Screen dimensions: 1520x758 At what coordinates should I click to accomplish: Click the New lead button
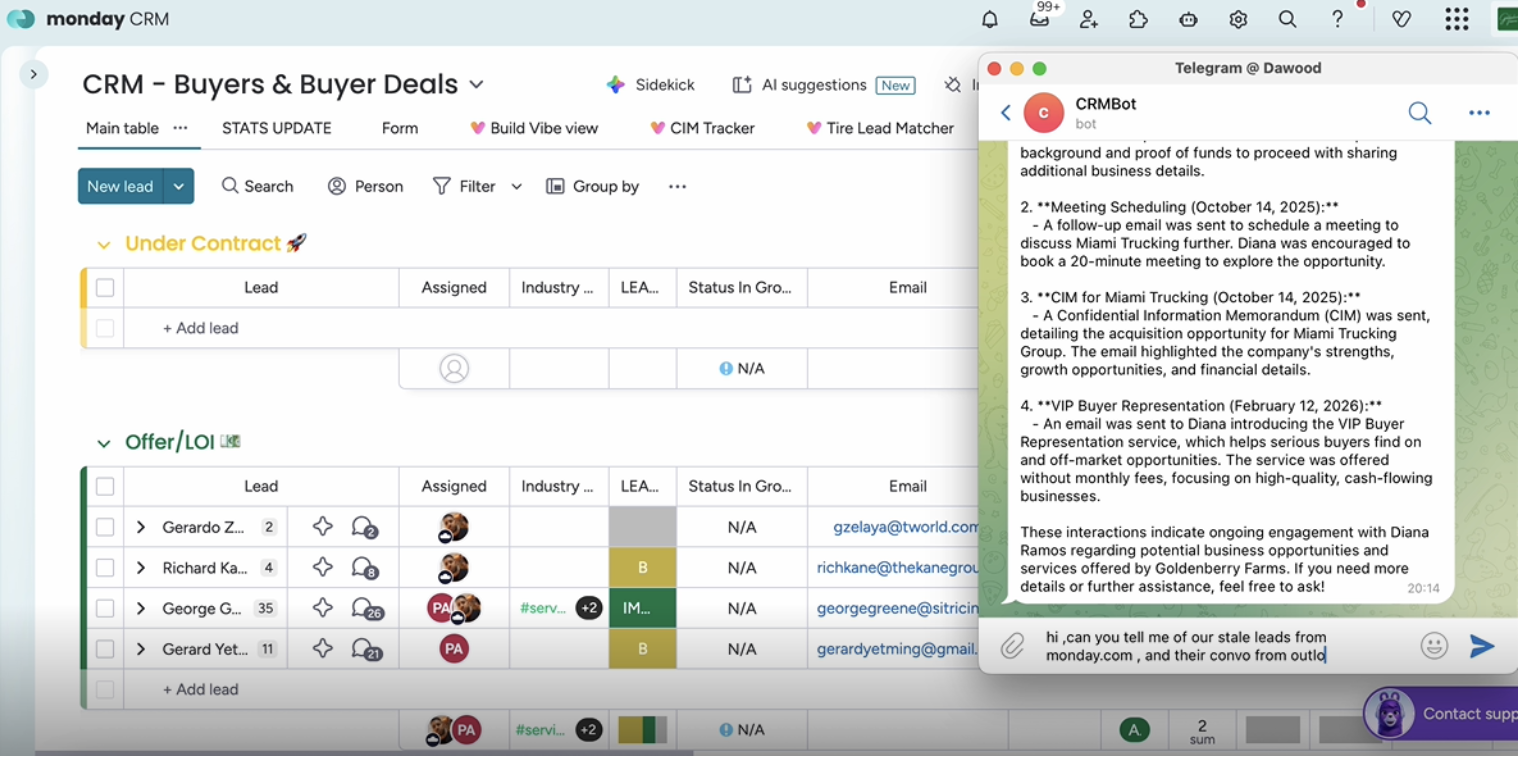(120, 186)
